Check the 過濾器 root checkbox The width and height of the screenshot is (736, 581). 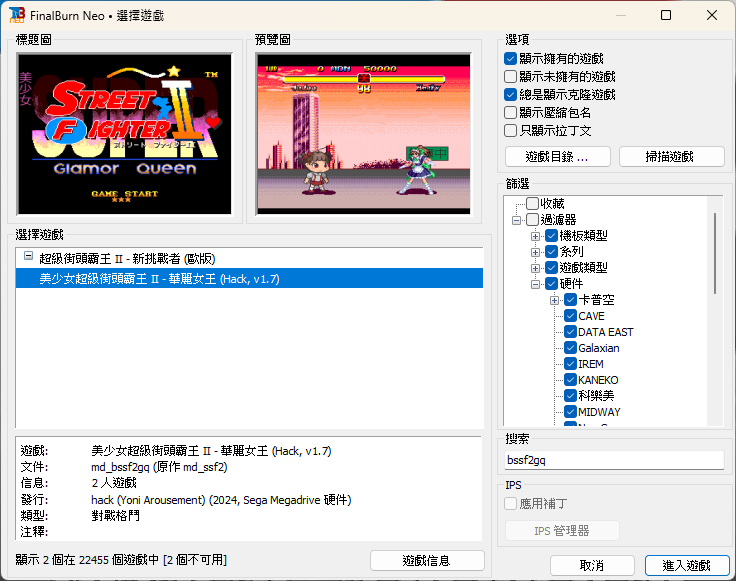pyautogui.click(x=532, y=219)
